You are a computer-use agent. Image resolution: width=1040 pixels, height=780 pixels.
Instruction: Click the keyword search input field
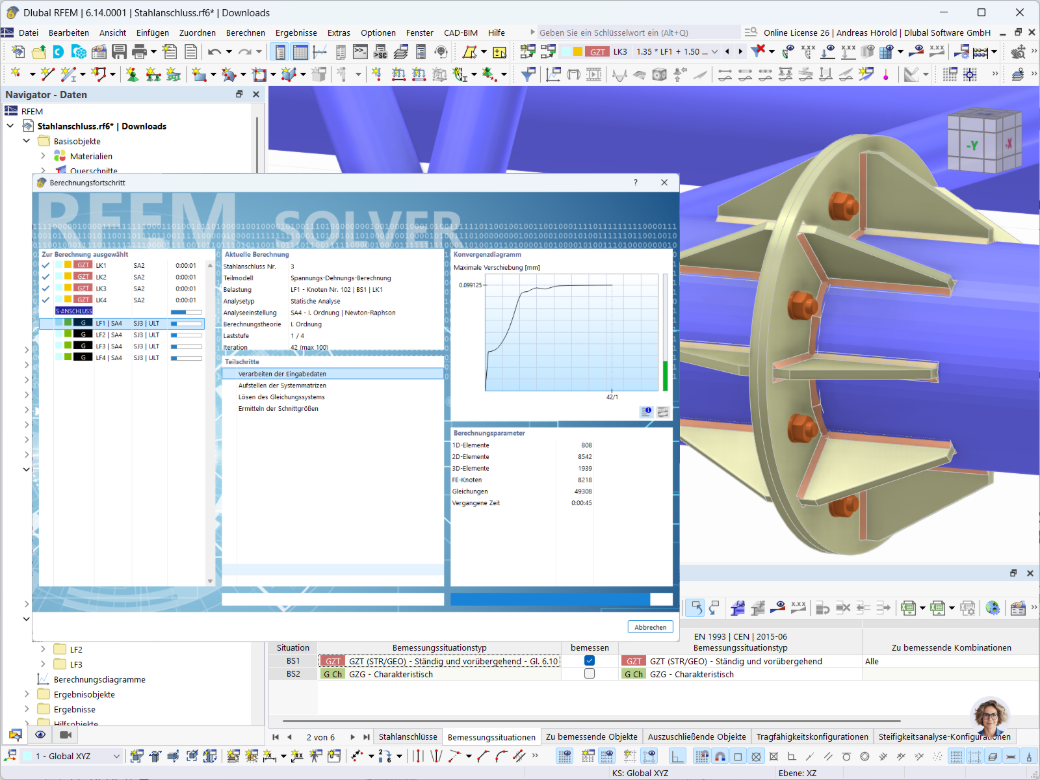coord(639,32)
